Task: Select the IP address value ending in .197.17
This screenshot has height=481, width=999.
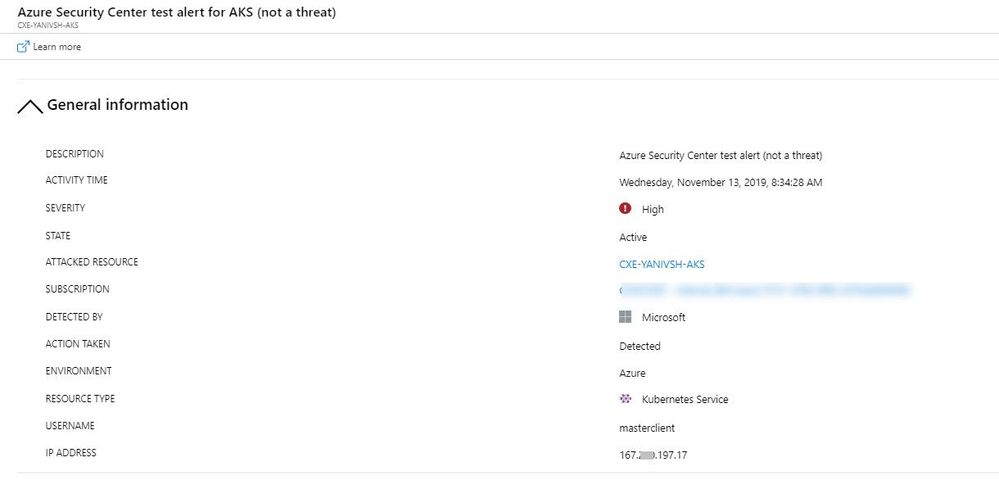Action: [653, 456]
